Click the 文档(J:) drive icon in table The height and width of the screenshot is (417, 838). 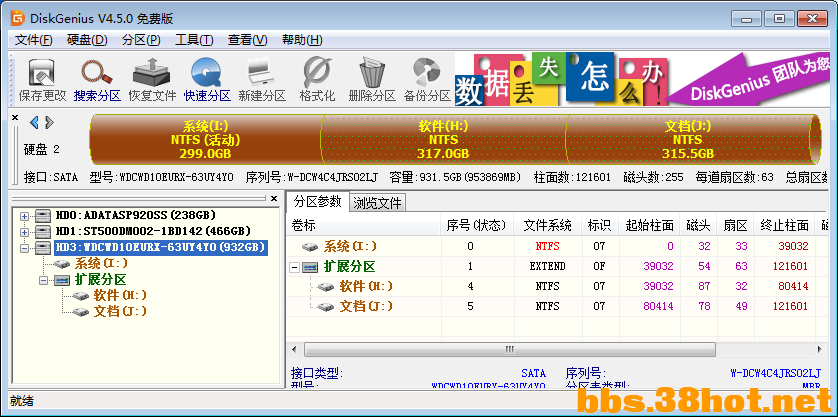(x=325, y=307)
